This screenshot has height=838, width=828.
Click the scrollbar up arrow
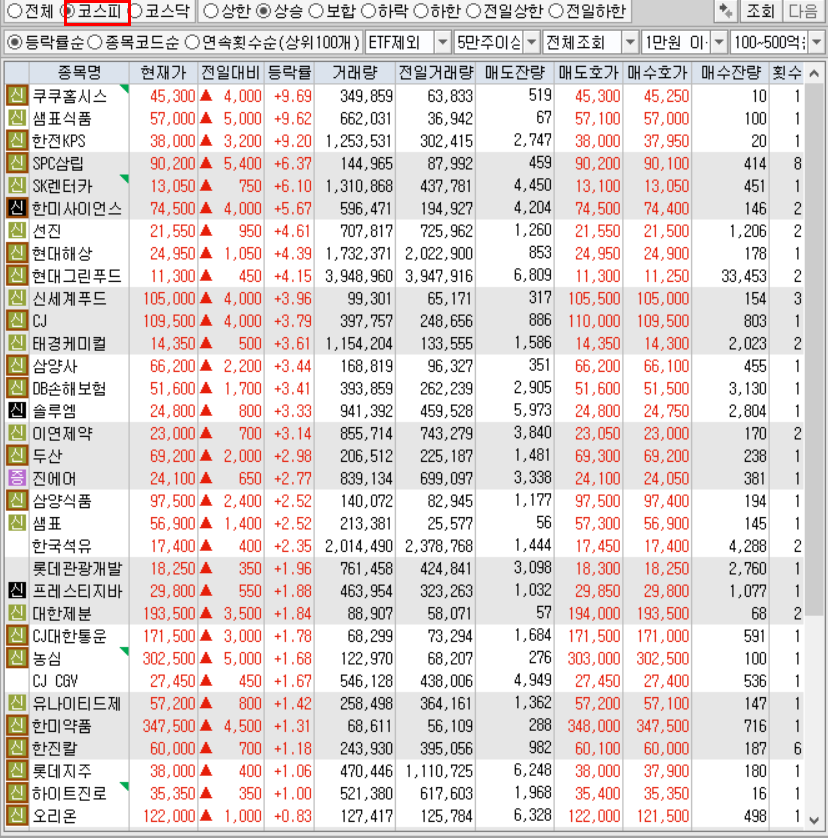pyautogui.click(x=814, y=73)
